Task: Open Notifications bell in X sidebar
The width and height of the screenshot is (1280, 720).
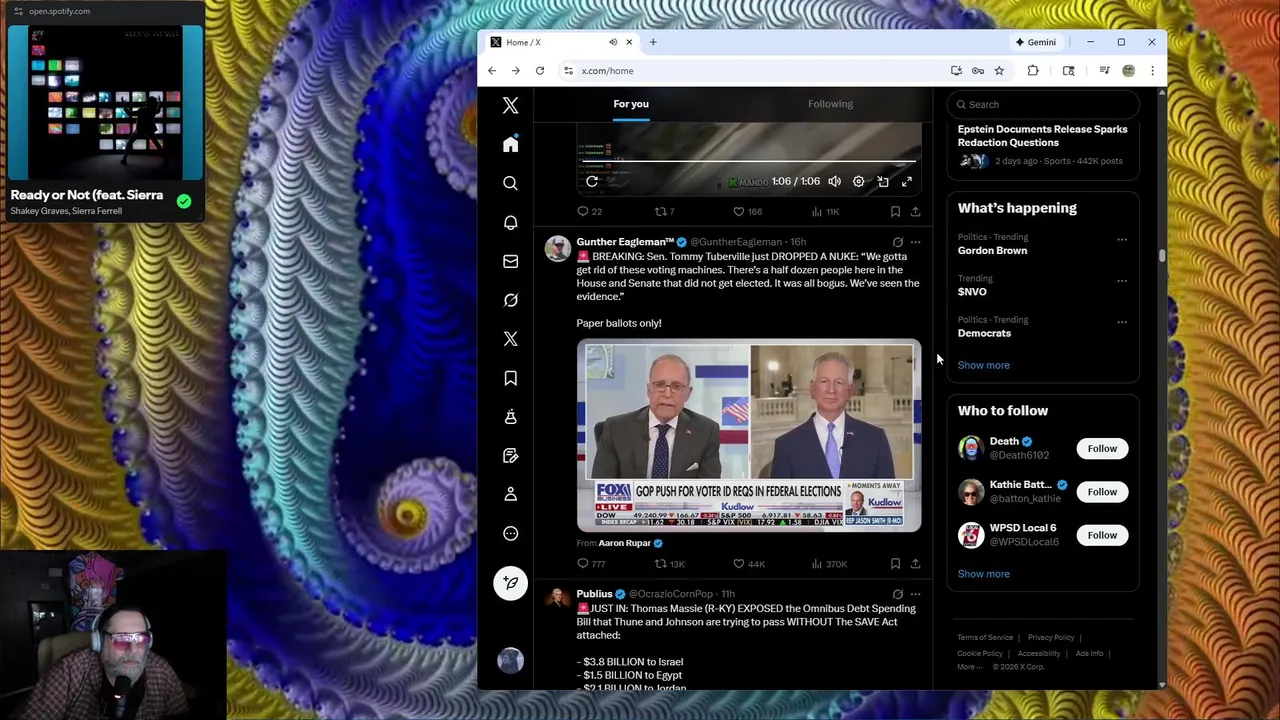Action: tap(510, 222)
